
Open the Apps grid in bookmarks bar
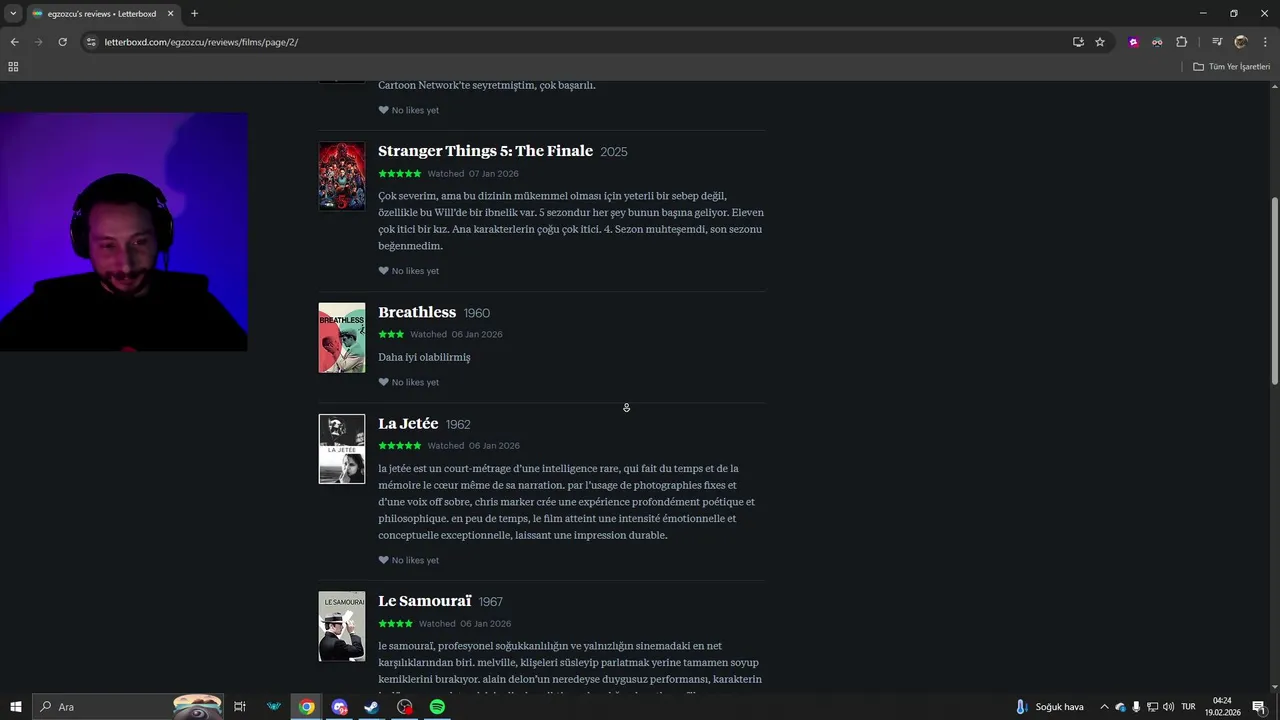13,67
